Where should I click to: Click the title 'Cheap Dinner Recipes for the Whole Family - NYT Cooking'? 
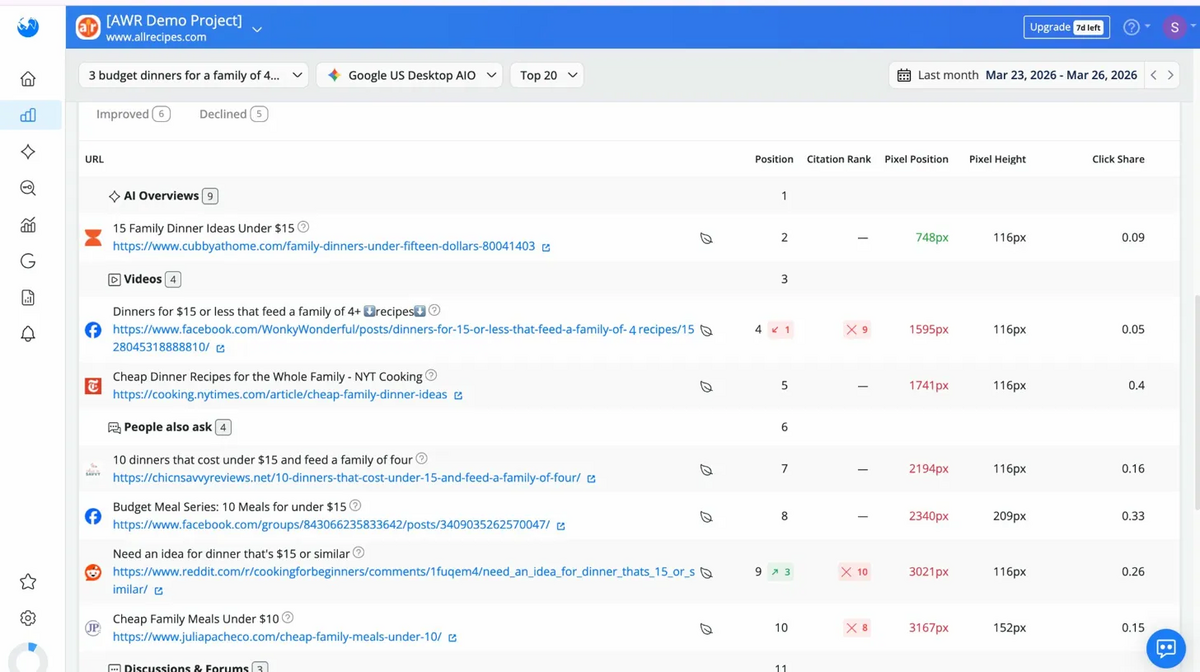[267, 377]
